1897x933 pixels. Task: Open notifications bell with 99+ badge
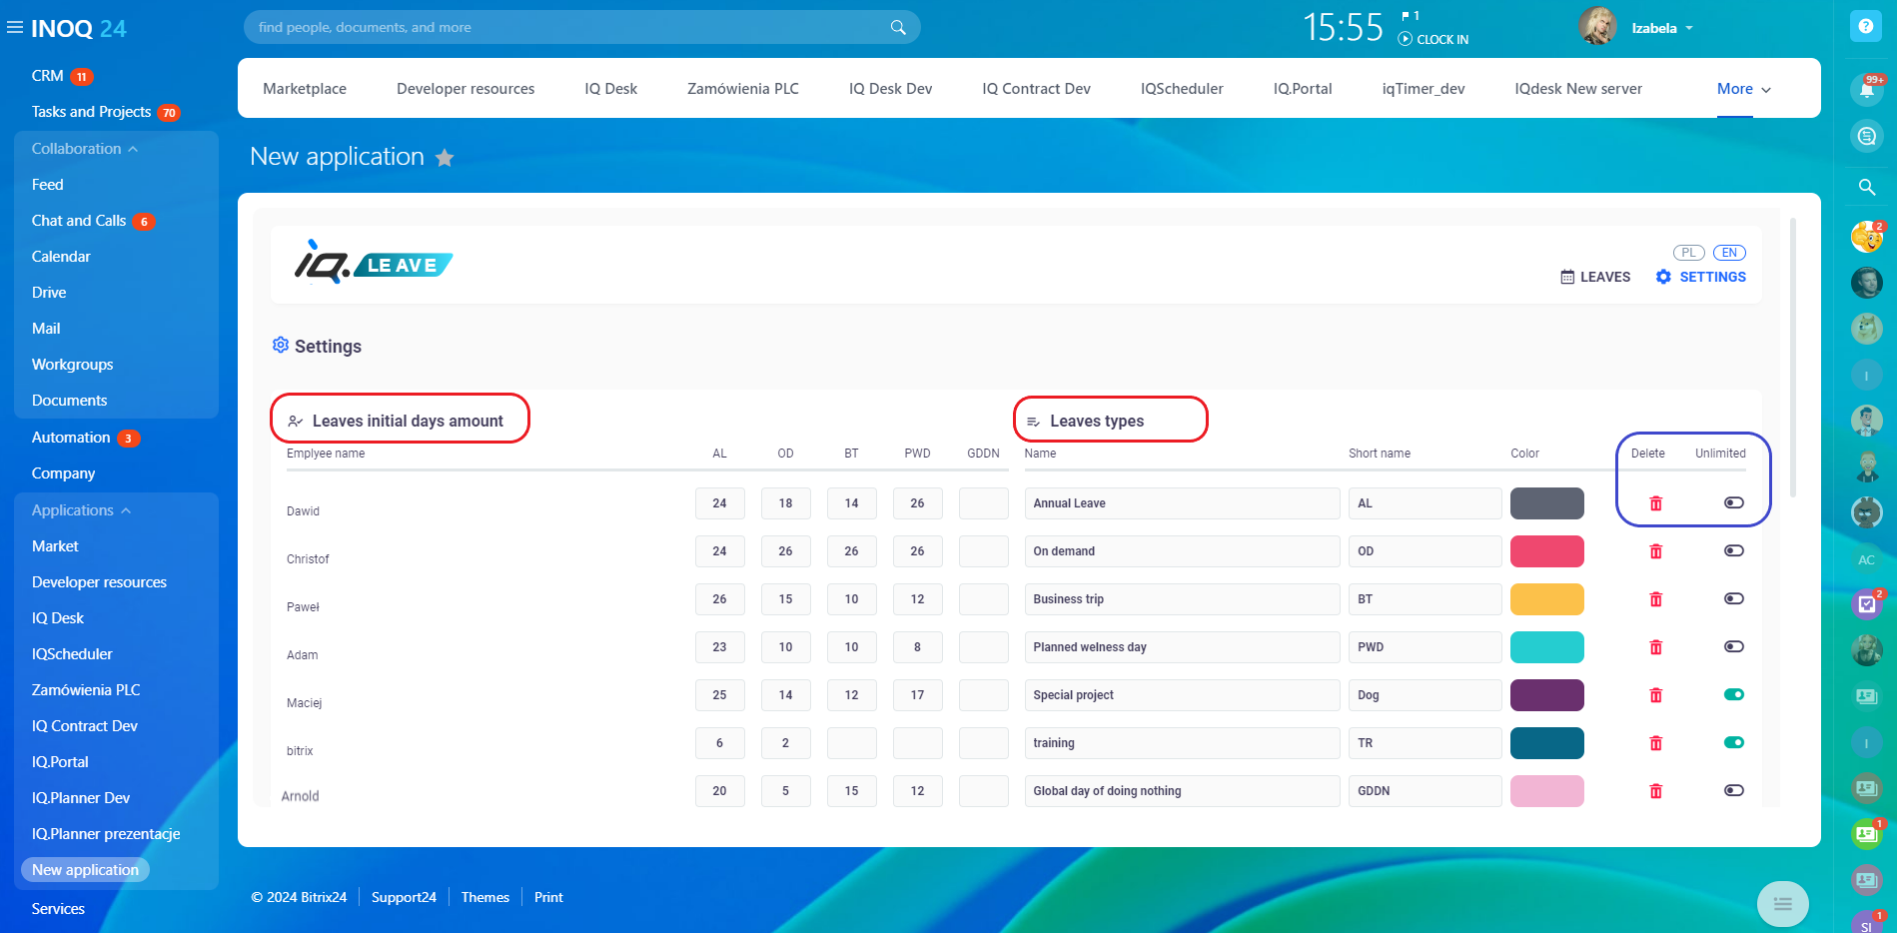[1866, 89]
